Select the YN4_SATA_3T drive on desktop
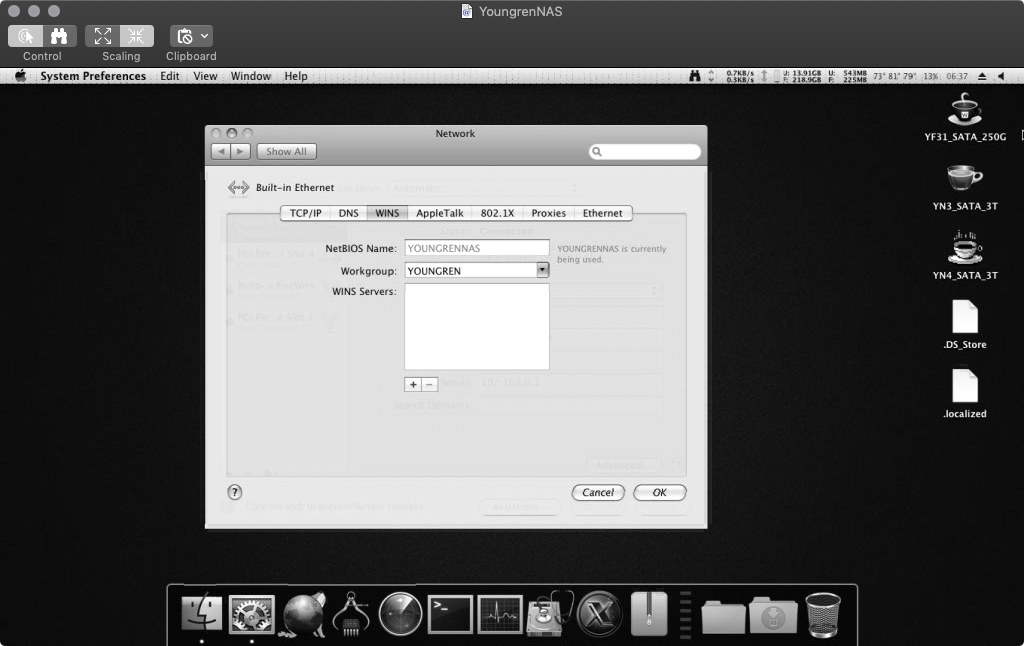This screenshot has height=646, width=1024. point(965,256)
